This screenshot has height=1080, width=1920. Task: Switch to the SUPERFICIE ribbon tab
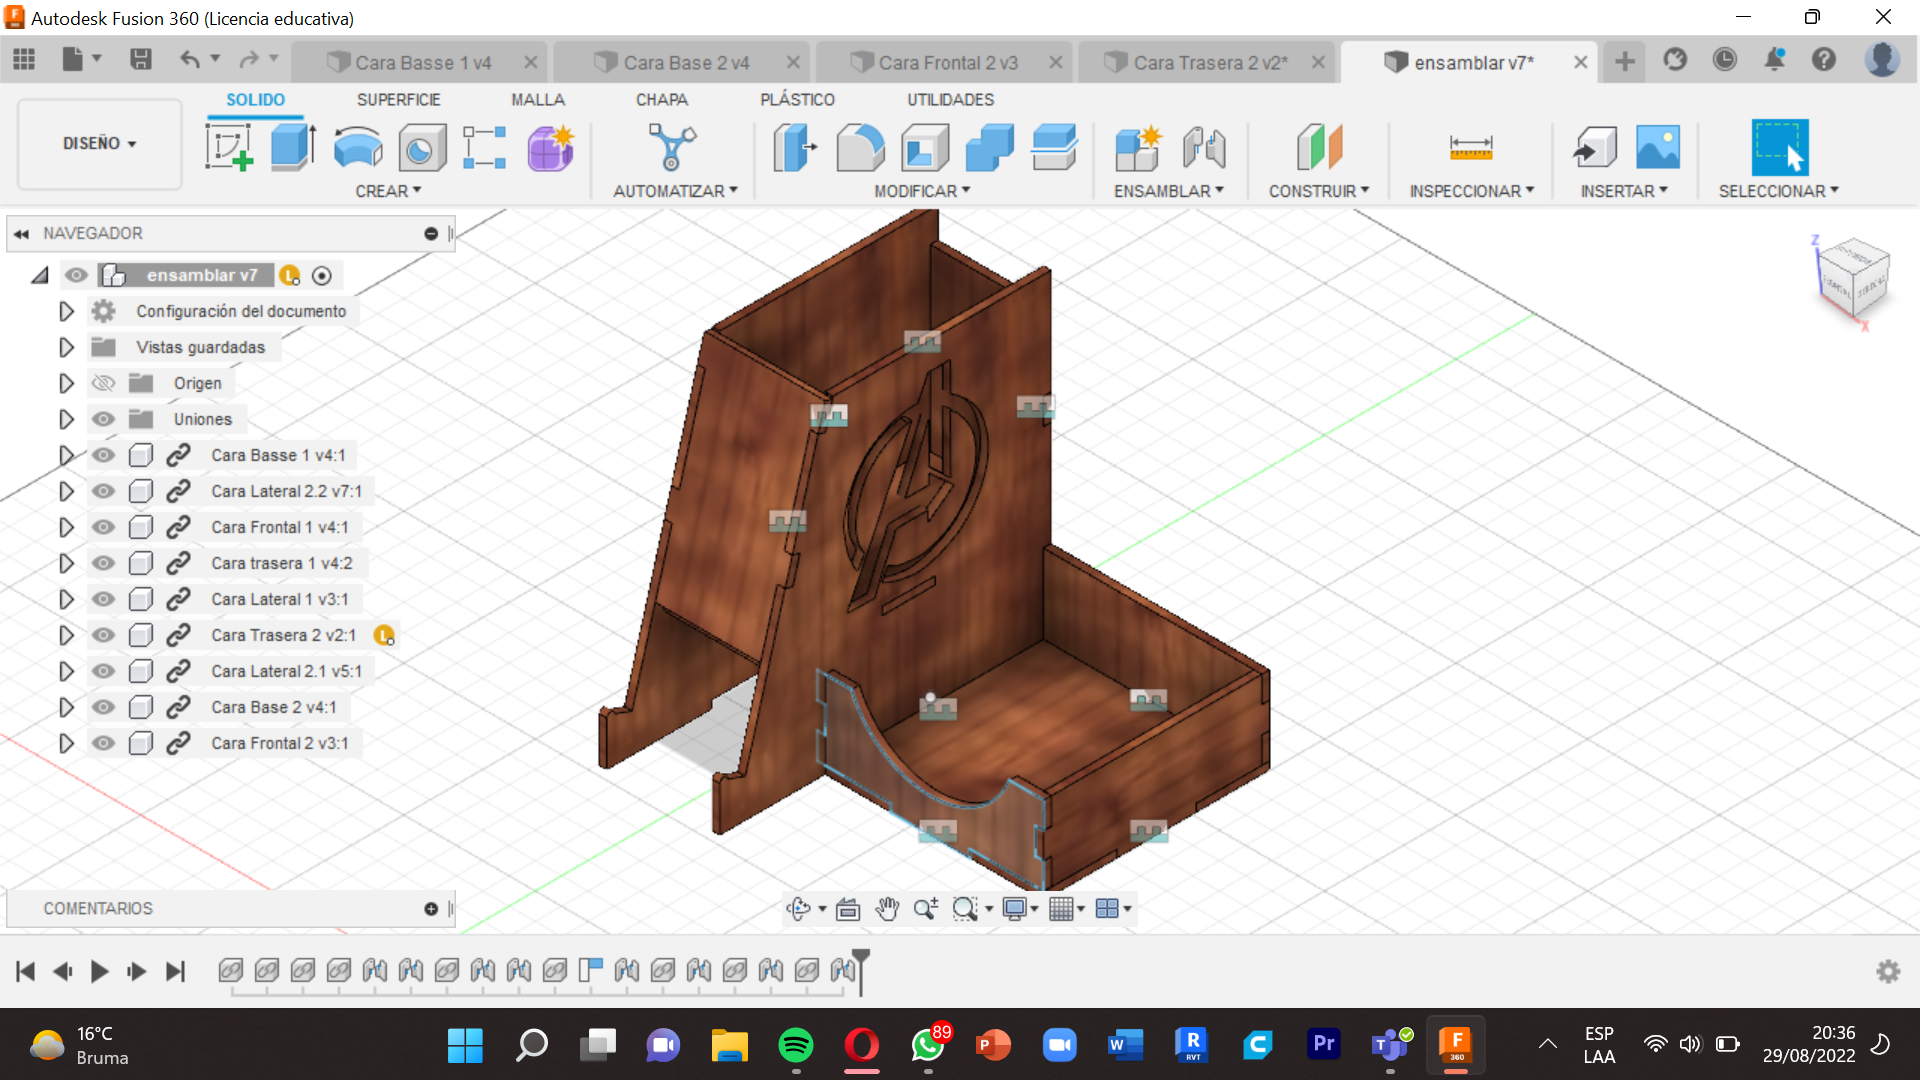click(398, 99)
